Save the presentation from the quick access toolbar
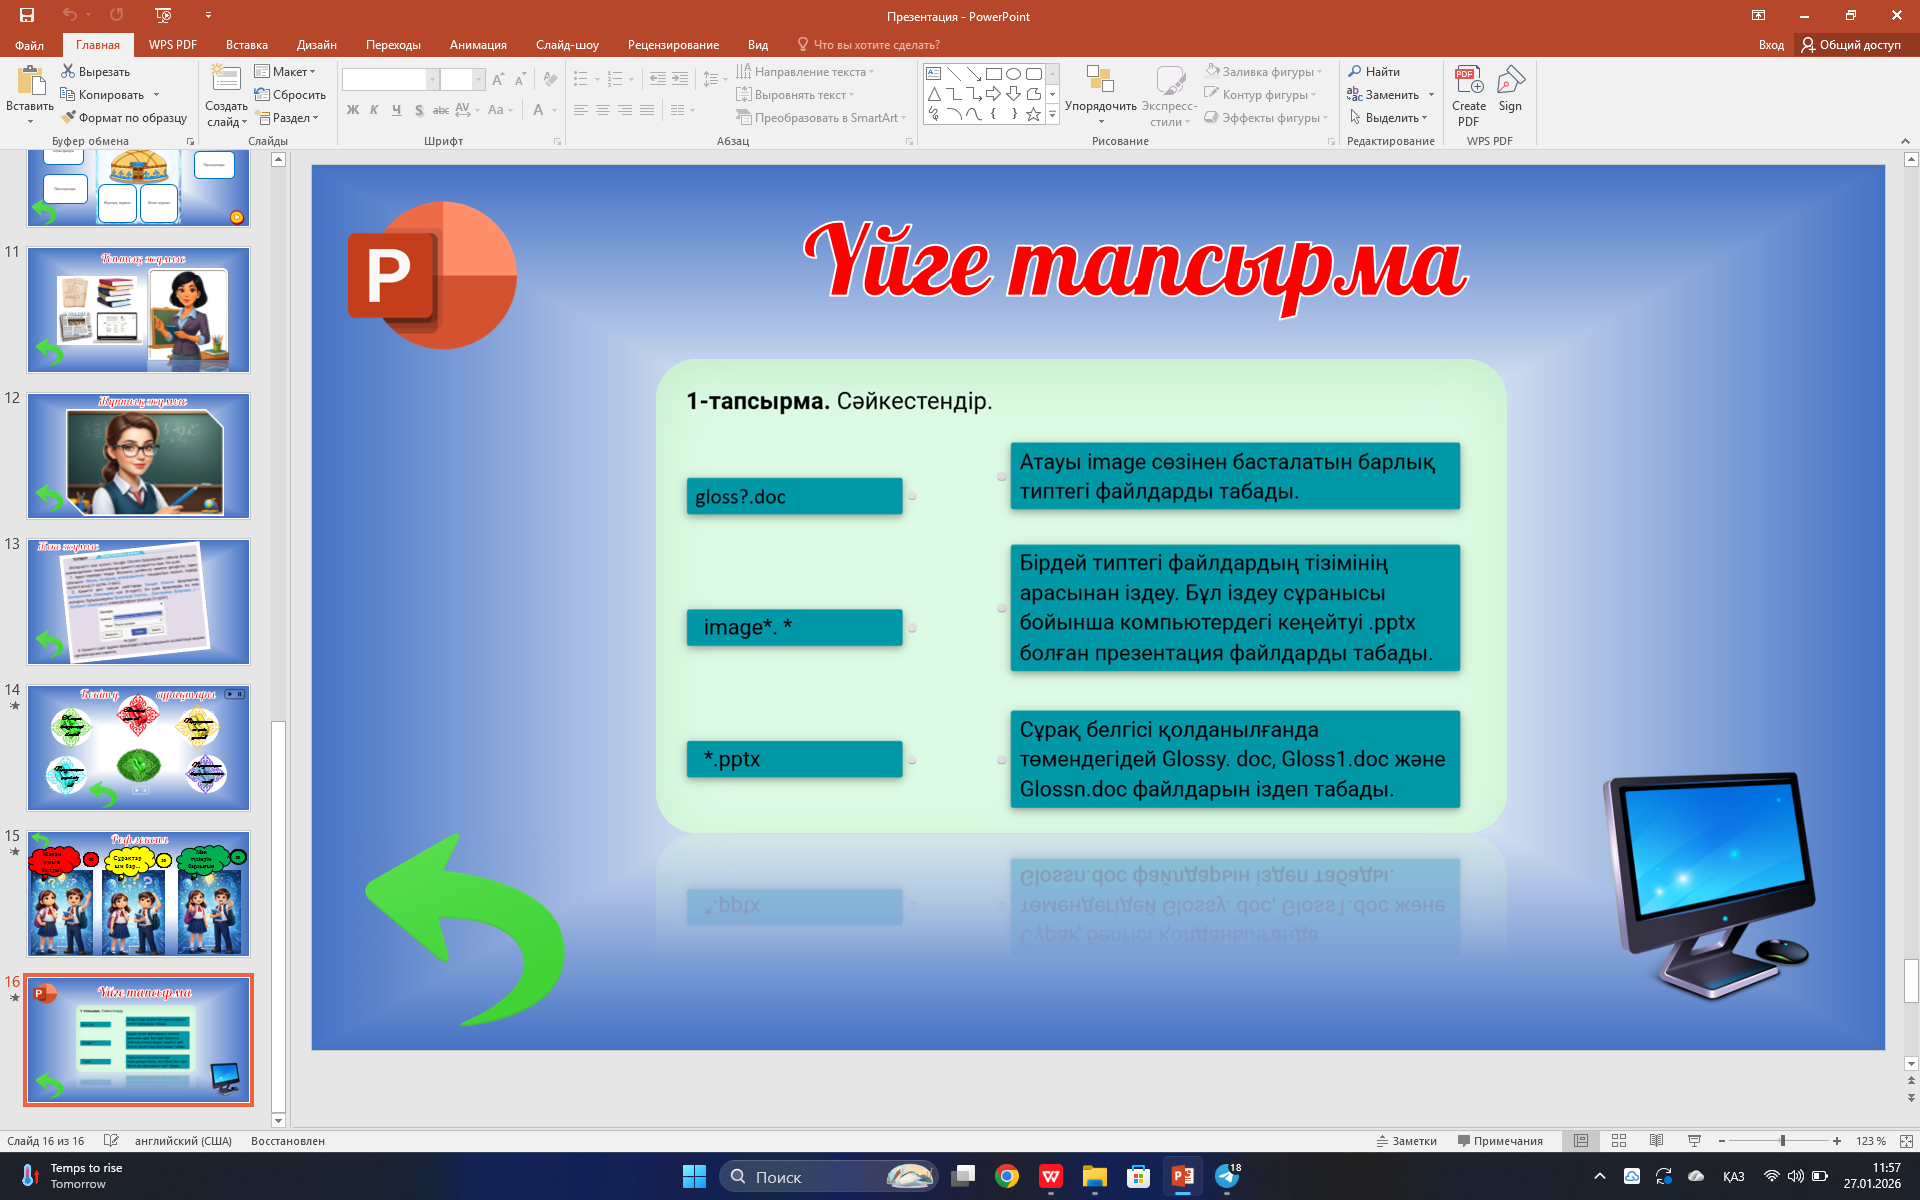This screenshot has height=1200, width=1920. (27, 15)
